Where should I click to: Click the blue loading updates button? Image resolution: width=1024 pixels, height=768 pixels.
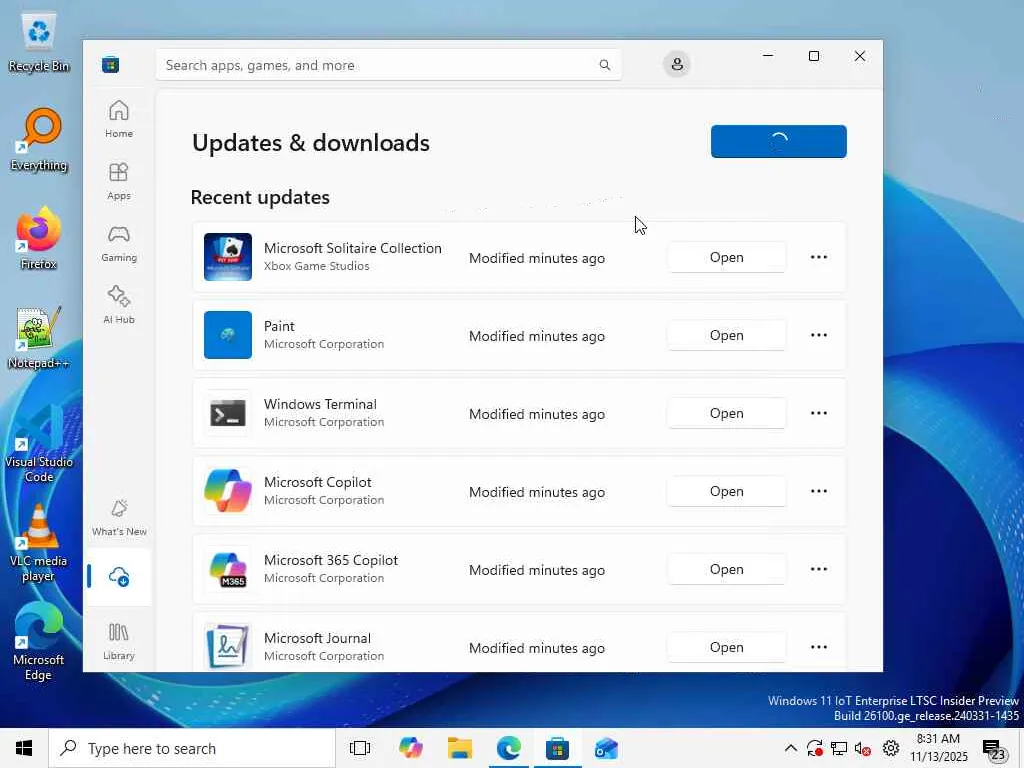click(778, 141)
